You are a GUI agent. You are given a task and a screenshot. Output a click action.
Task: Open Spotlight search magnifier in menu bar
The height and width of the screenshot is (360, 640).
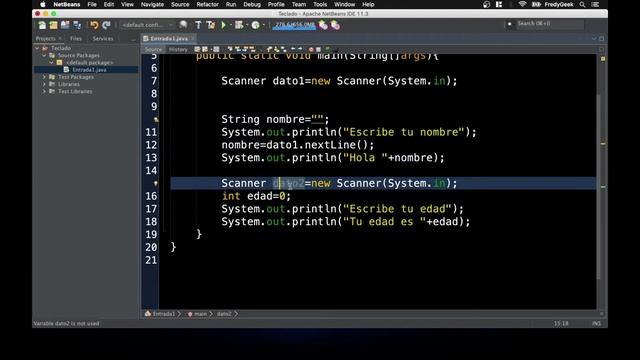click(582, 4)
